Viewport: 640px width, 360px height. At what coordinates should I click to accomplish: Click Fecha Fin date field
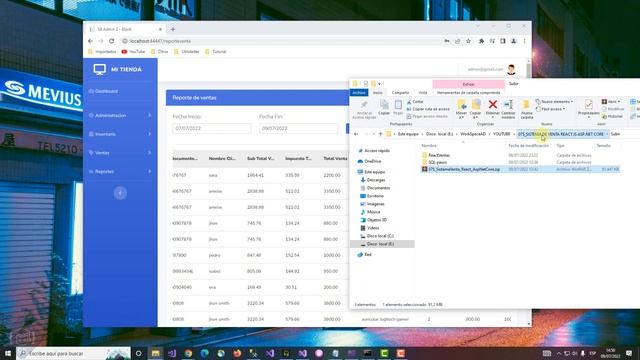click(x=298, y=128)
